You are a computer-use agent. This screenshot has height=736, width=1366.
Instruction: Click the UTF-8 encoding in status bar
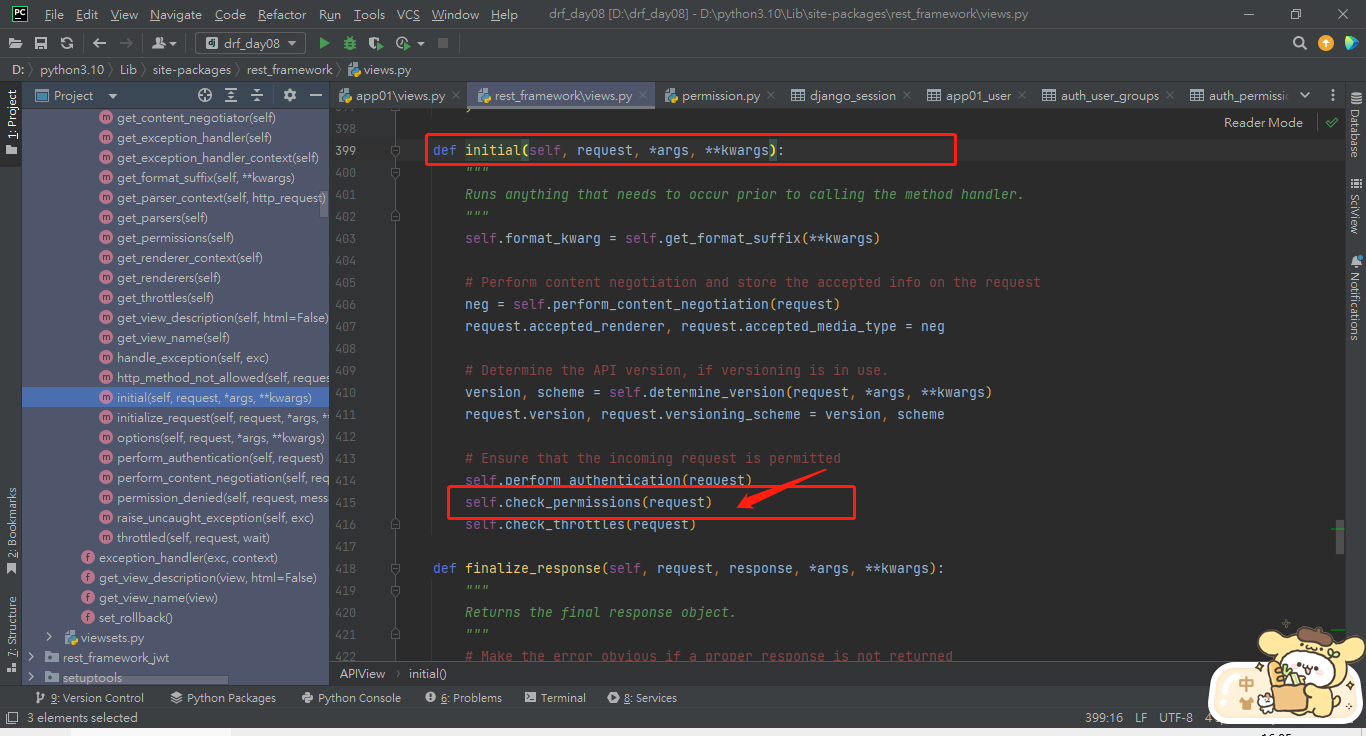tap(1176, 717)
